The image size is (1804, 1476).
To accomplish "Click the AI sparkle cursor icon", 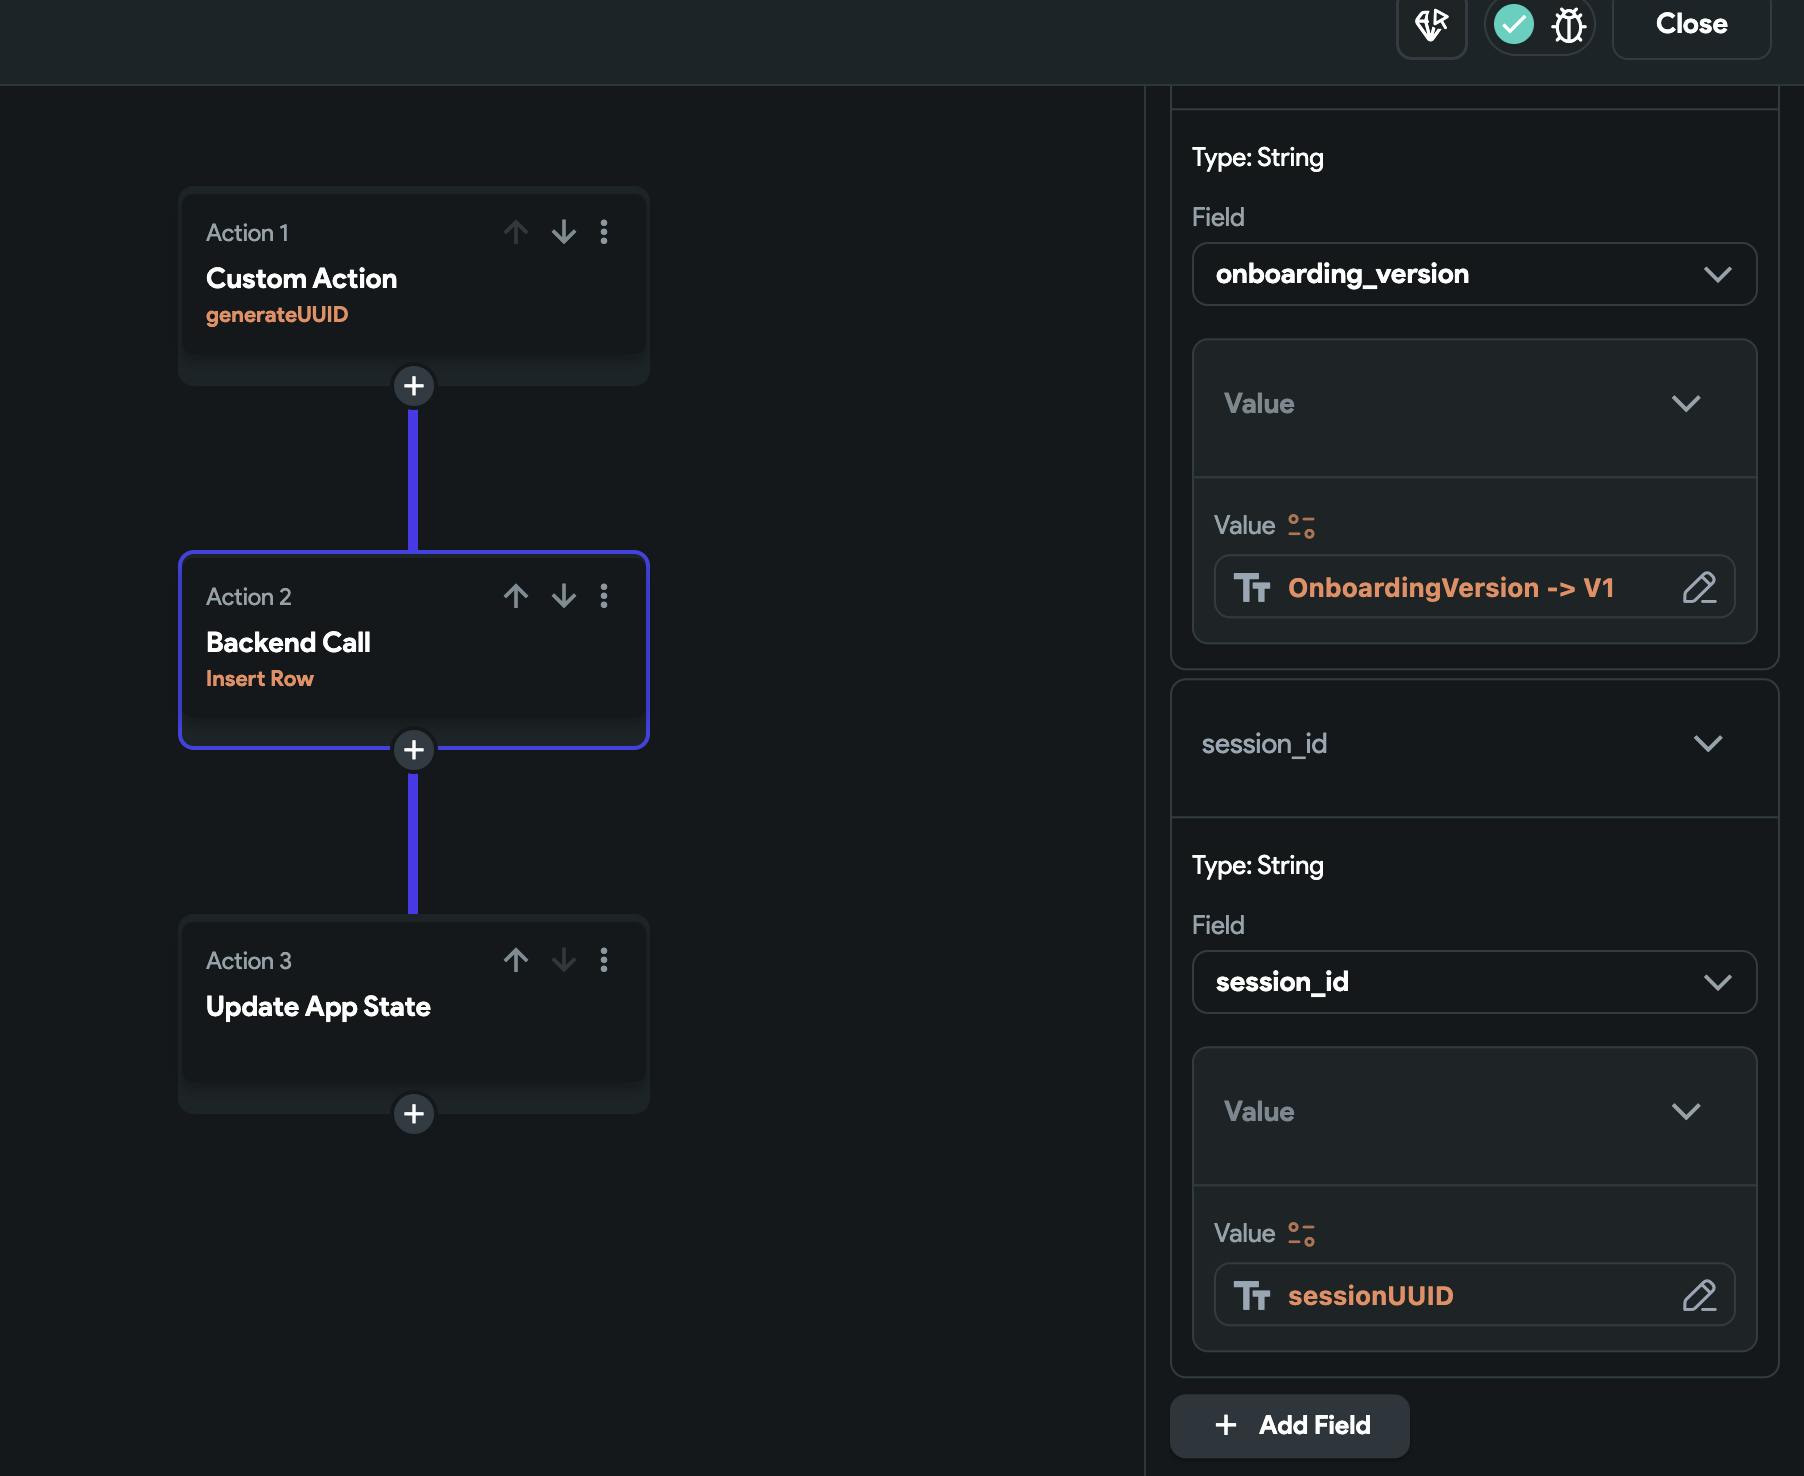I will click(1431, 25).
